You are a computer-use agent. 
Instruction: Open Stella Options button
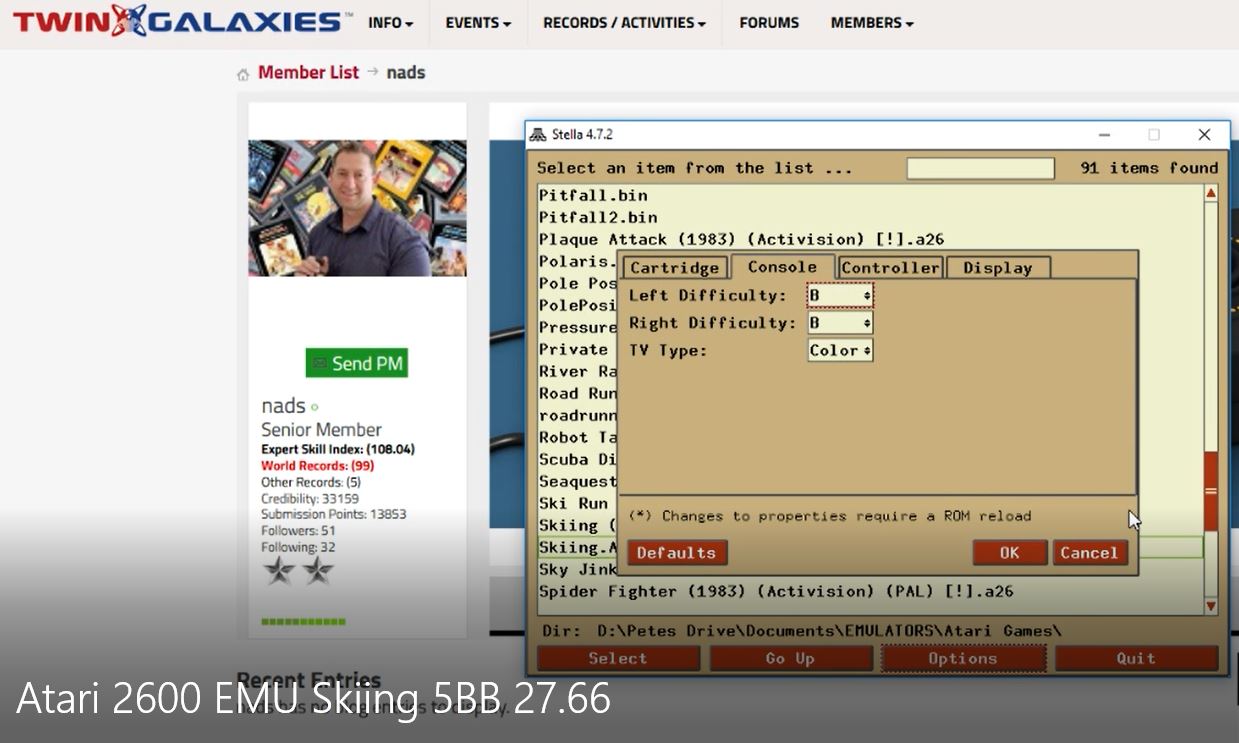pos(963,658)
